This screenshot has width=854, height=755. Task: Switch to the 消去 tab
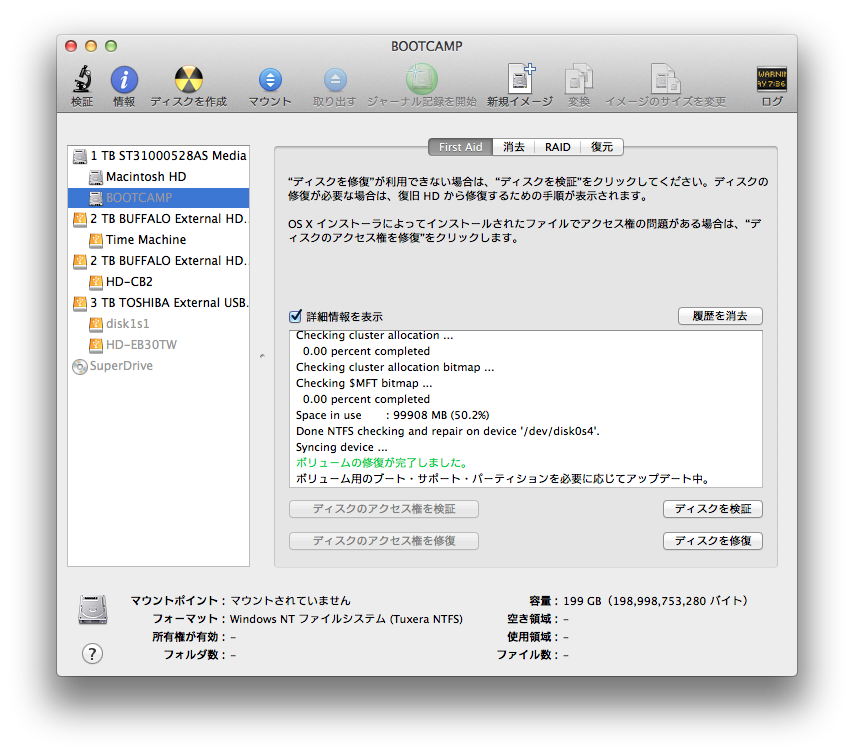pyautogui.click(x=514, y=147)
